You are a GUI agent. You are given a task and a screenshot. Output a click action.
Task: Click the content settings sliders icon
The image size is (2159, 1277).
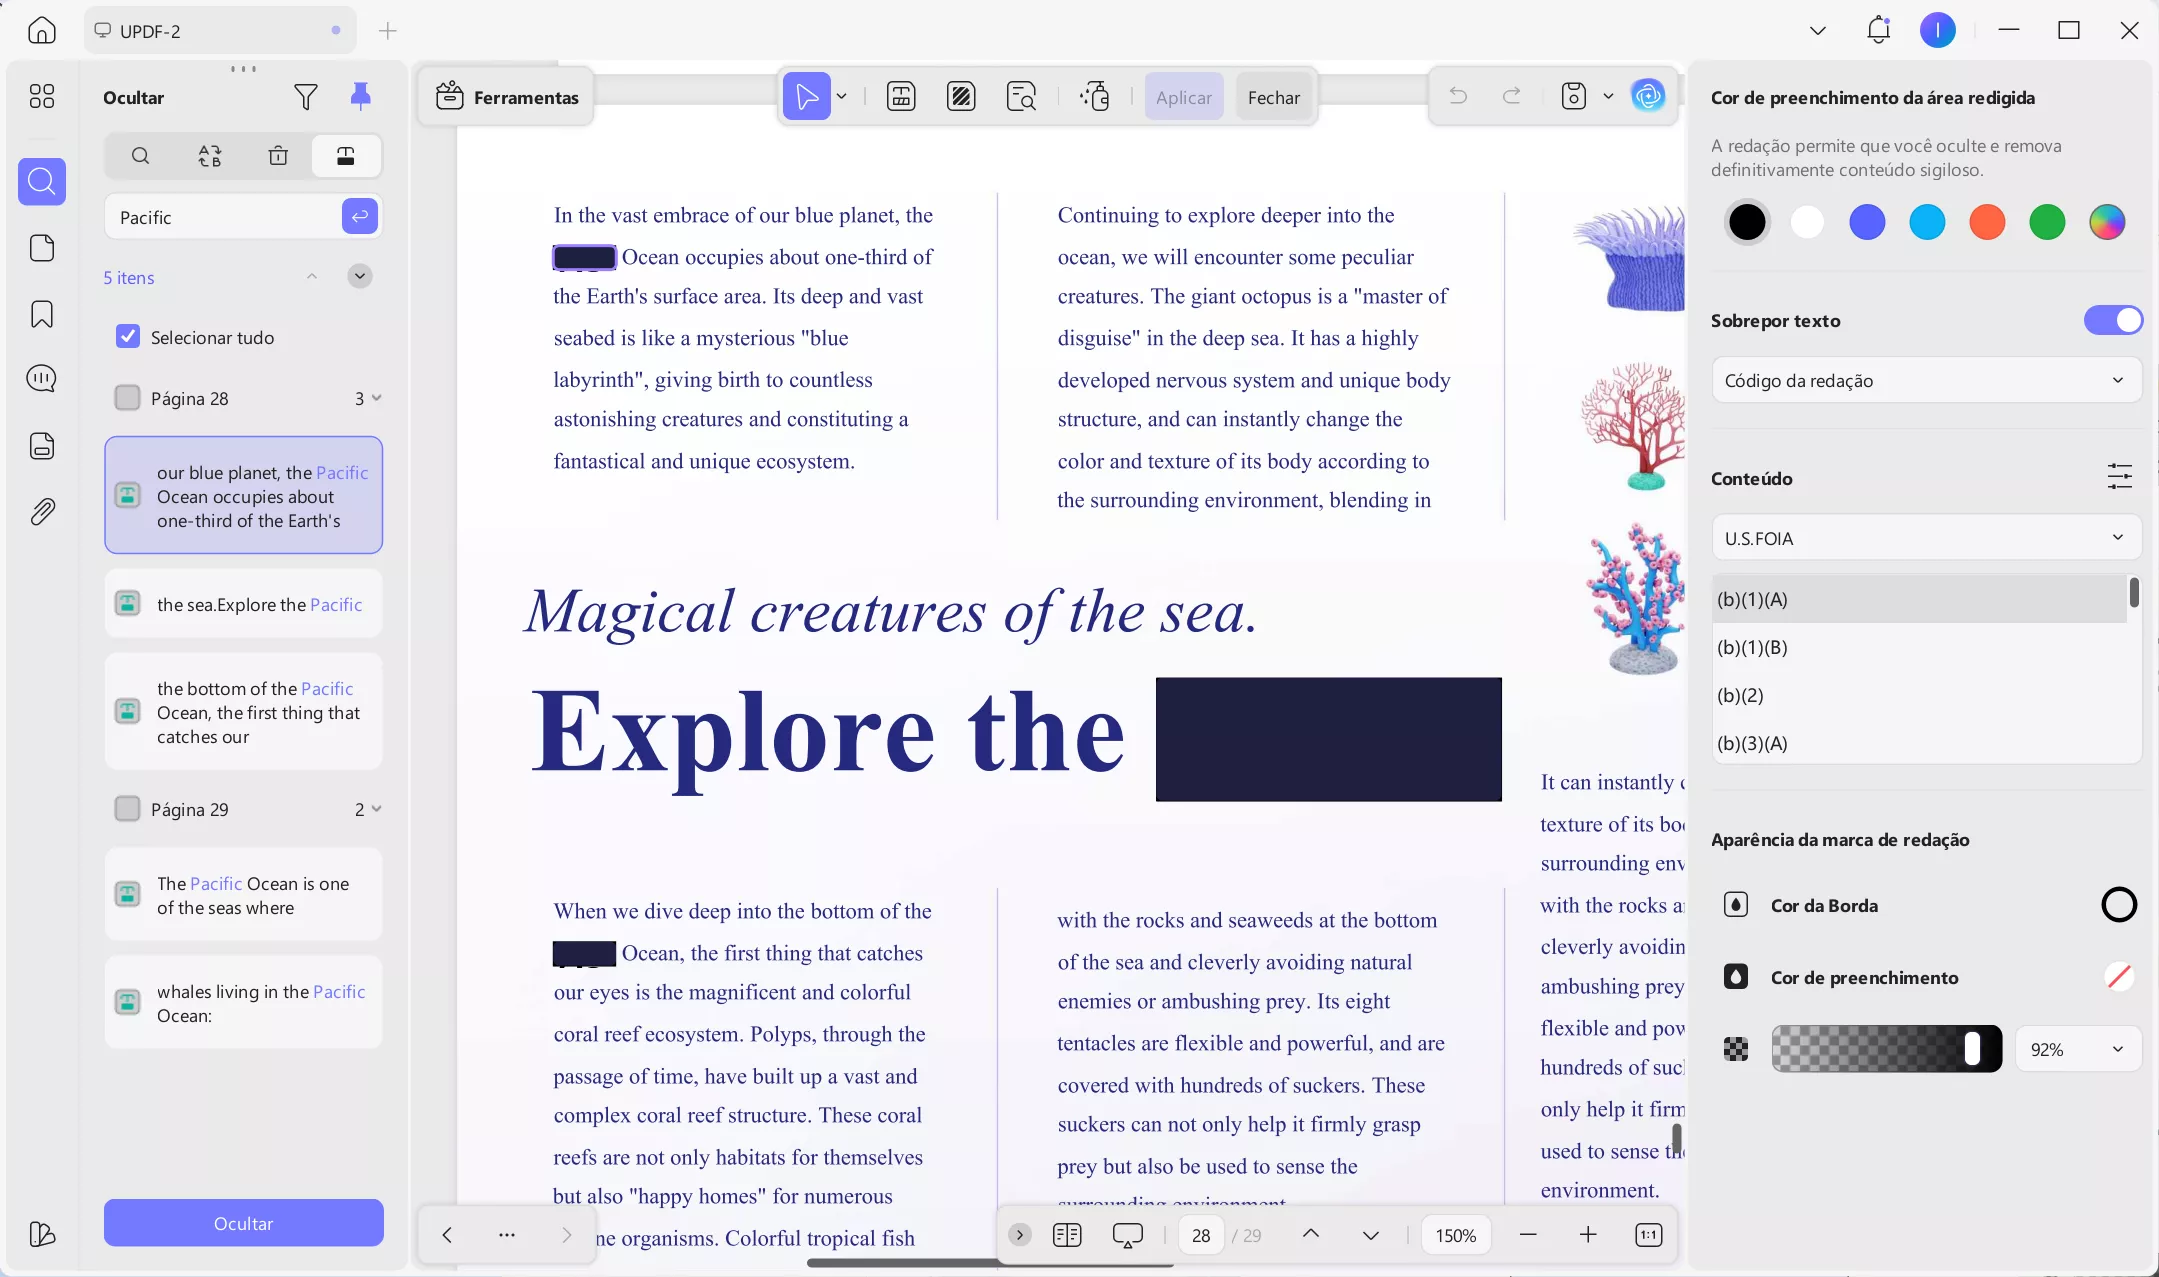(2119, 477)
